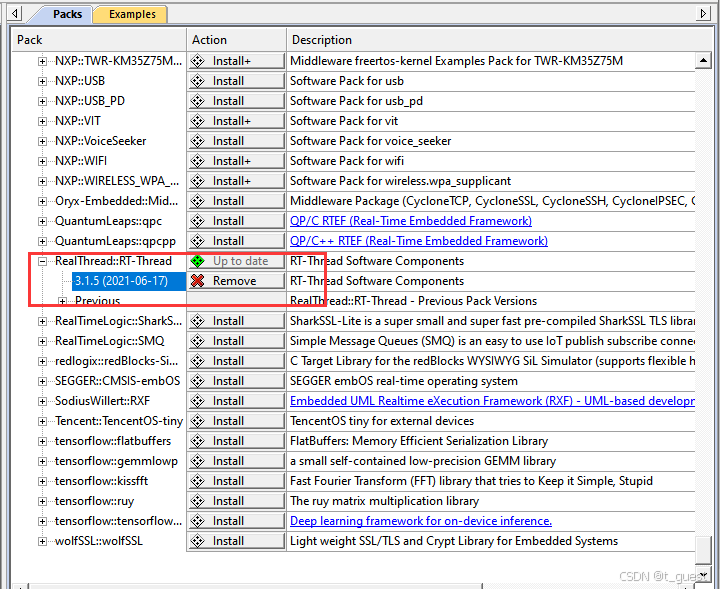Click 'Software Pack for voice_seeker' description

pos(371,141)
